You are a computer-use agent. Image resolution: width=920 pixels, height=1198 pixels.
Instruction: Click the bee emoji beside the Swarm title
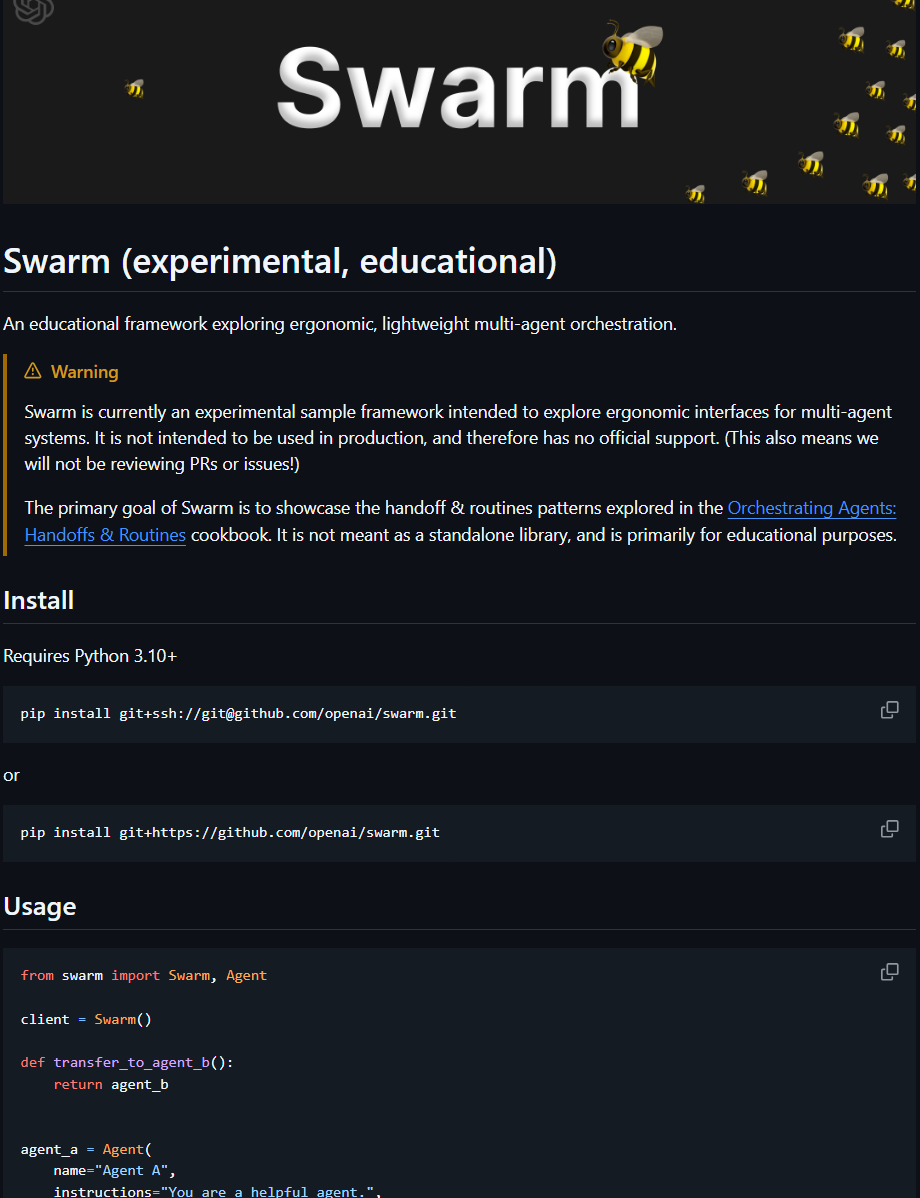pos(632,50)
